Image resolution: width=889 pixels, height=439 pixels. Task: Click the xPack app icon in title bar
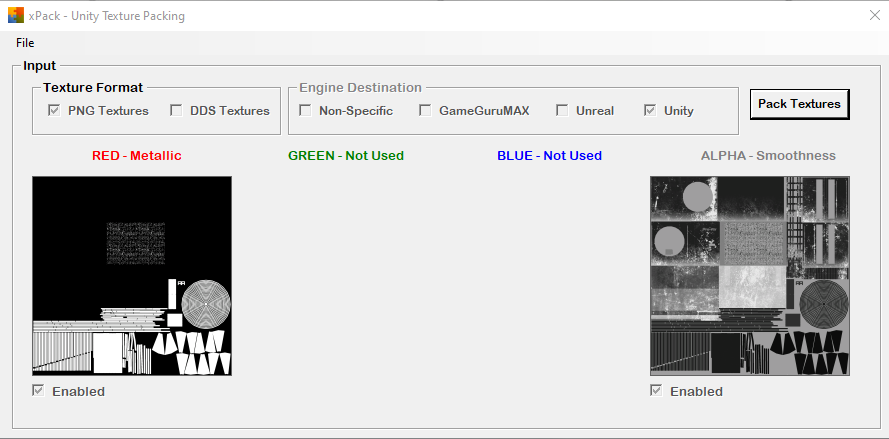click(x=16, y=15)
